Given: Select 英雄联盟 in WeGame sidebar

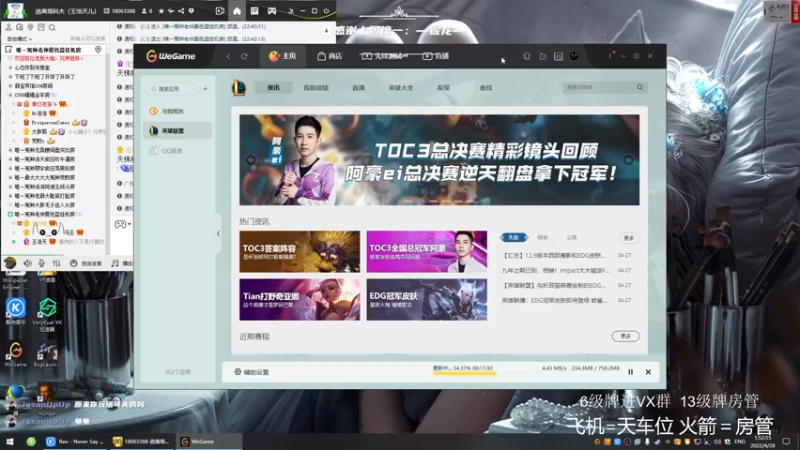Looking at the screenshot, I should click(177, 131).
